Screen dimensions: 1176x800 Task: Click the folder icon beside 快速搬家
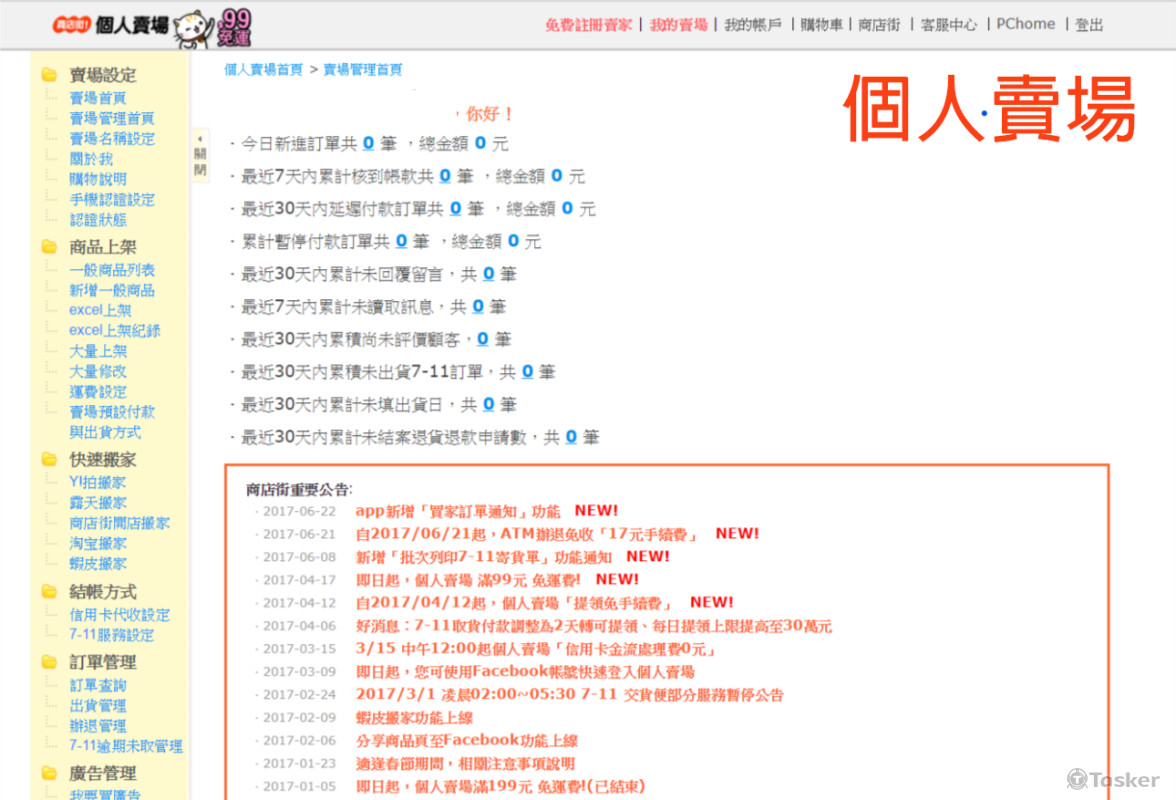click(48, 460)
